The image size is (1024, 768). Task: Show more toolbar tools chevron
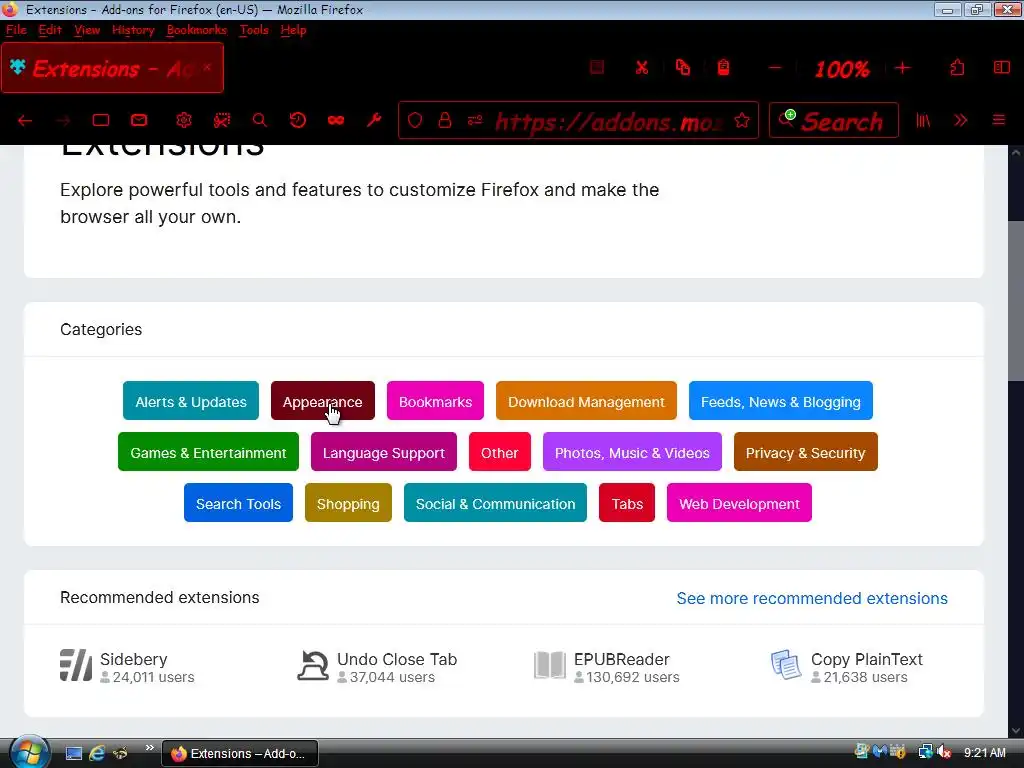(x=961, y=120)
